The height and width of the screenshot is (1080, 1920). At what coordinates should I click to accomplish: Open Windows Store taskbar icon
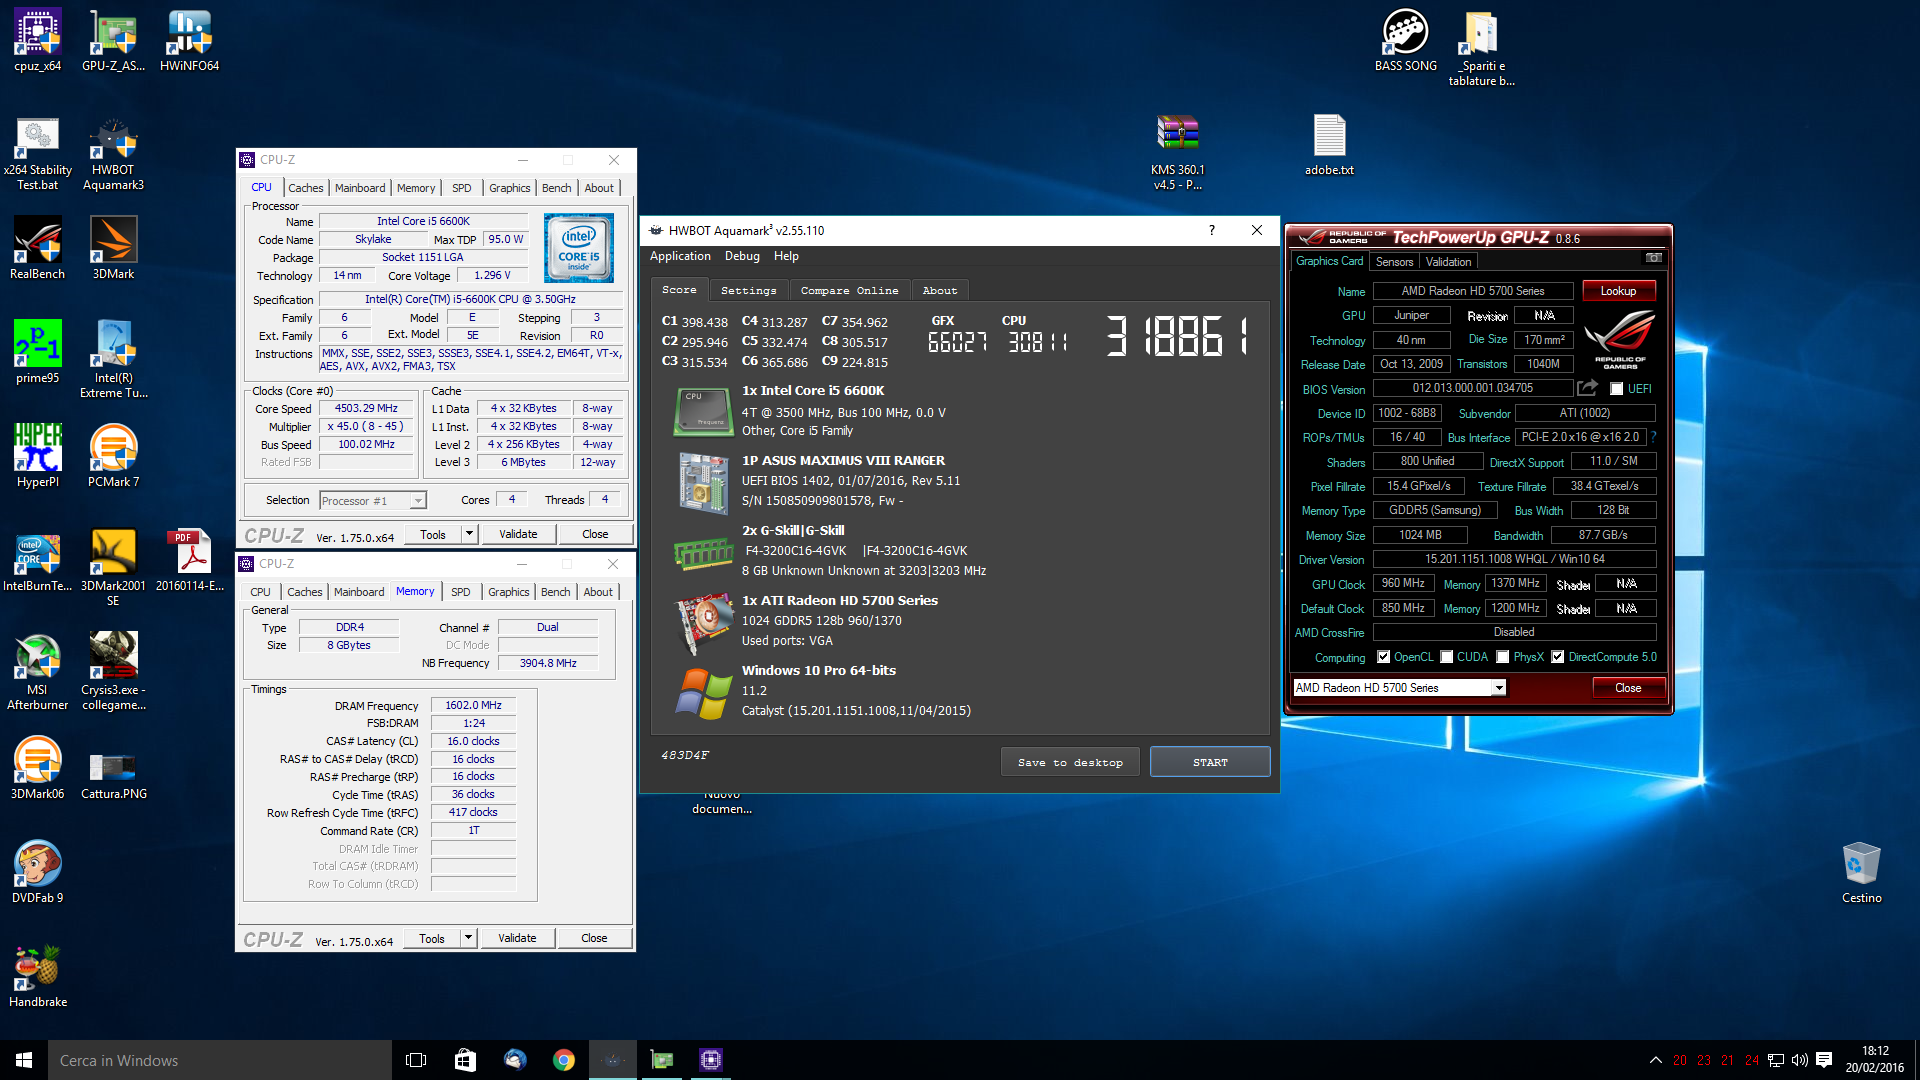click(x=465, y=1060)
